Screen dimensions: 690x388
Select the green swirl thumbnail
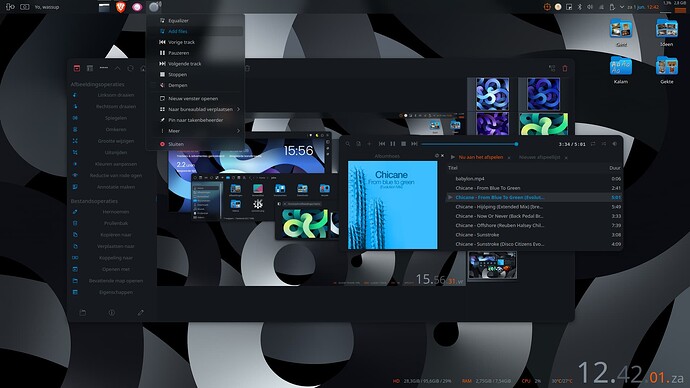543,124
